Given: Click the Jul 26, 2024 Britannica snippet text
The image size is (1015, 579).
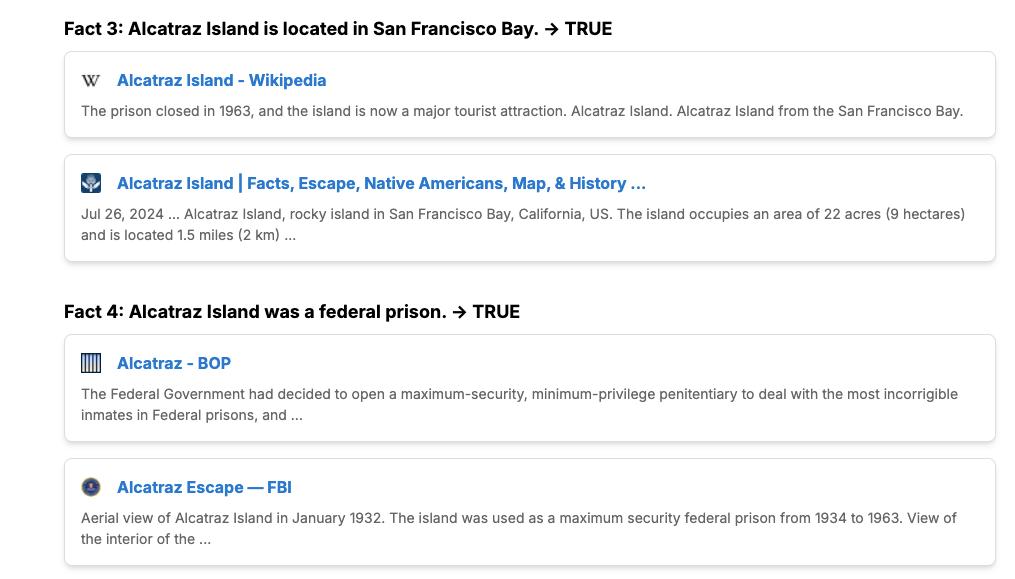Looking at the screenshot, I should click(x=523, y=224).
